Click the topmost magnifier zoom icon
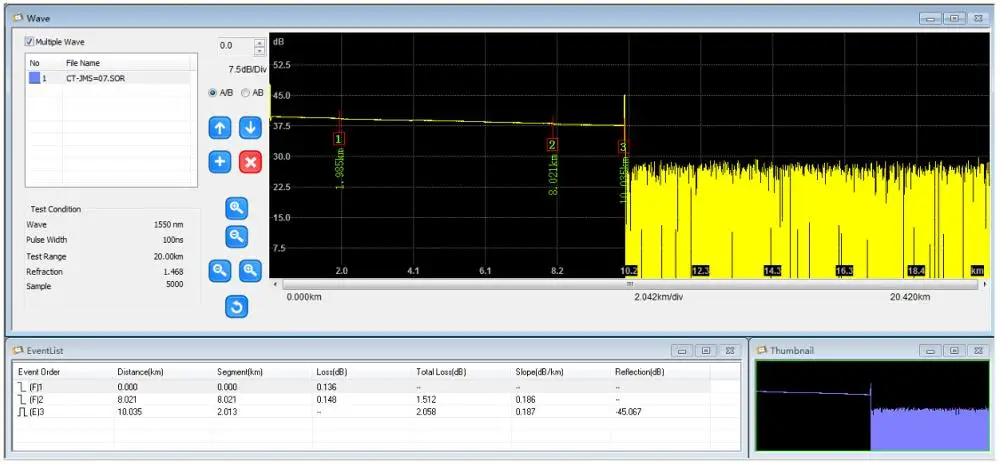 (237, 208)
